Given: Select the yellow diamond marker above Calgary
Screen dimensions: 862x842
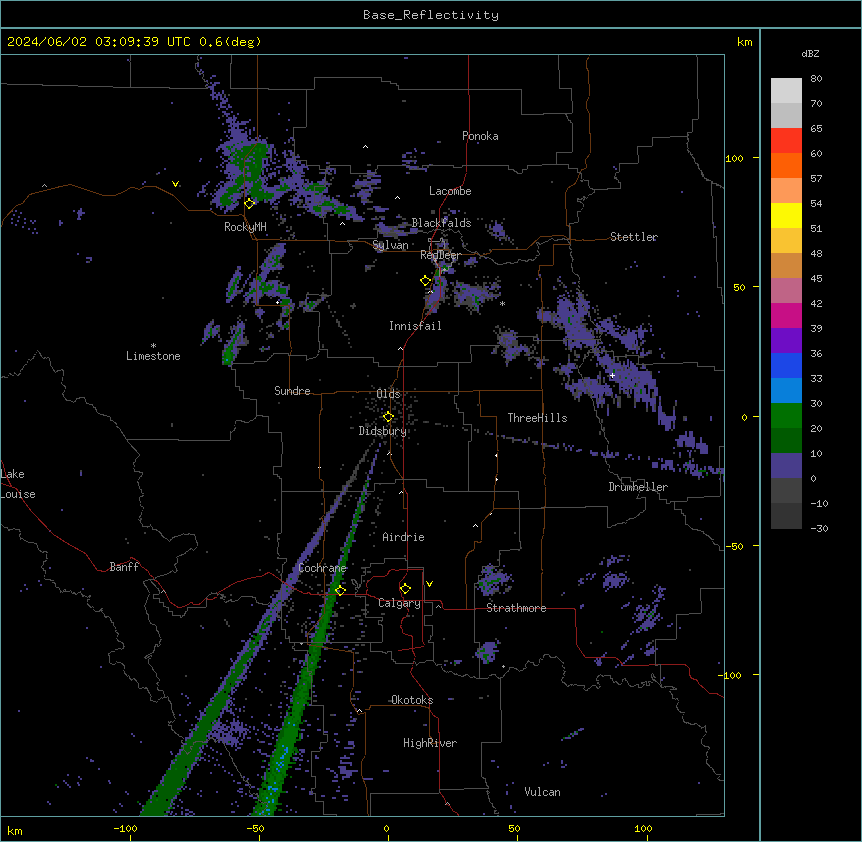Looking at the screenshot, I should tap(405, 589).
